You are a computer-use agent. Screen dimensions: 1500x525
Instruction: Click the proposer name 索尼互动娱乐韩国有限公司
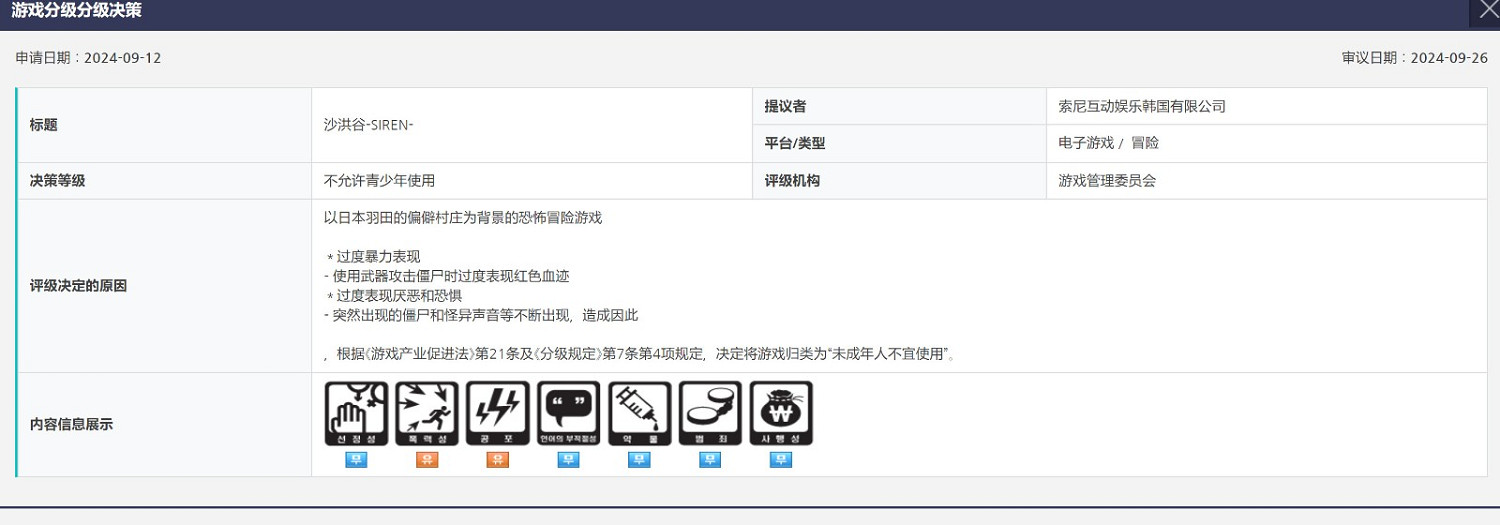[1141, 106]
